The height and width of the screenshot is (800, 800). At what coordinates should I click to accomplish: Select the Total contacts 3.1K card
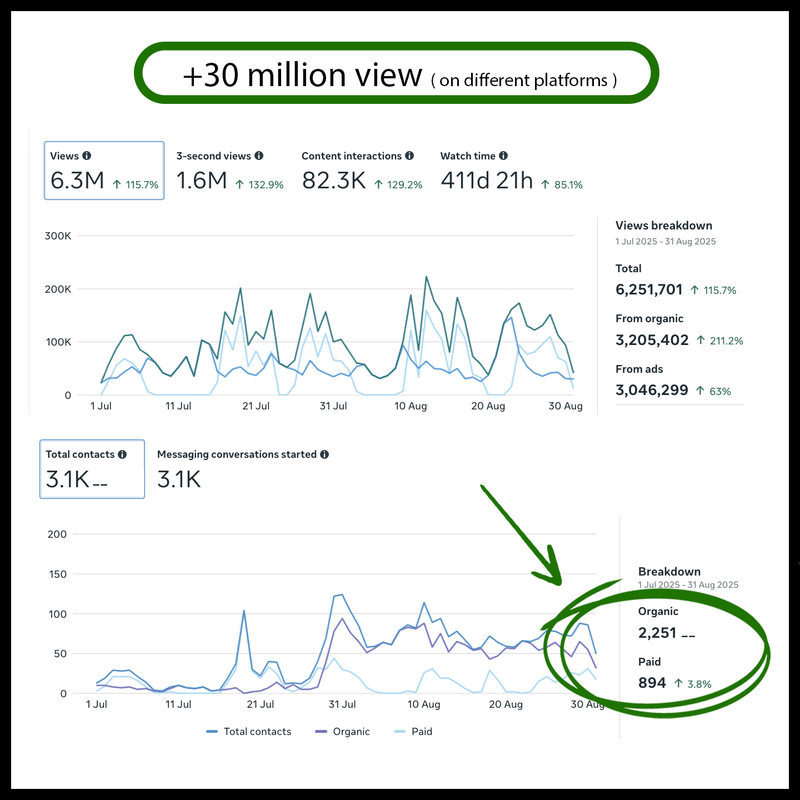click(x=92, y=469)
